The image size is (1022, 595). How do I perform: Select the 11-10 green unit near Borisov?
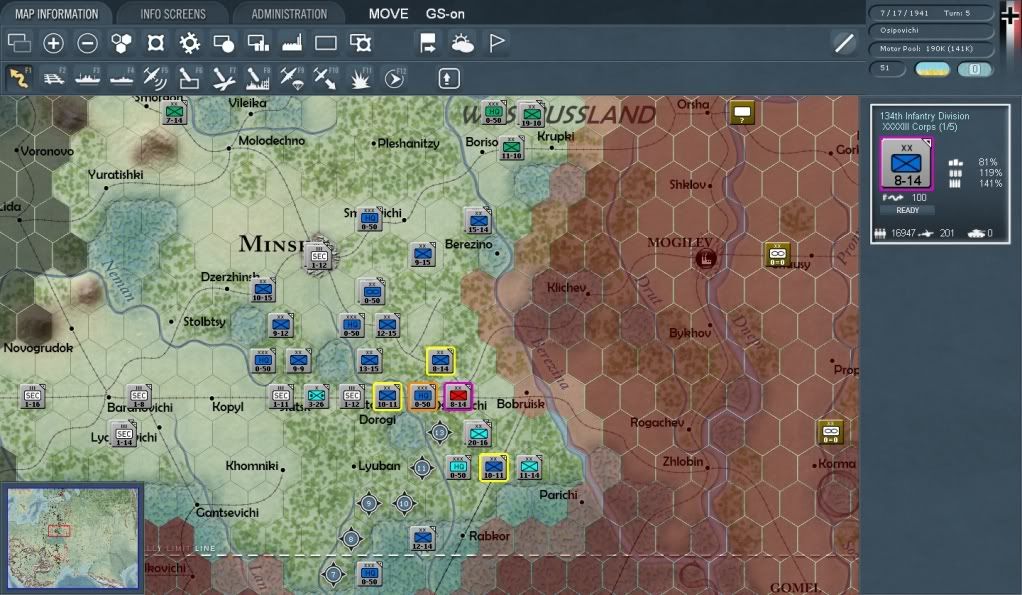coord(512,148)
